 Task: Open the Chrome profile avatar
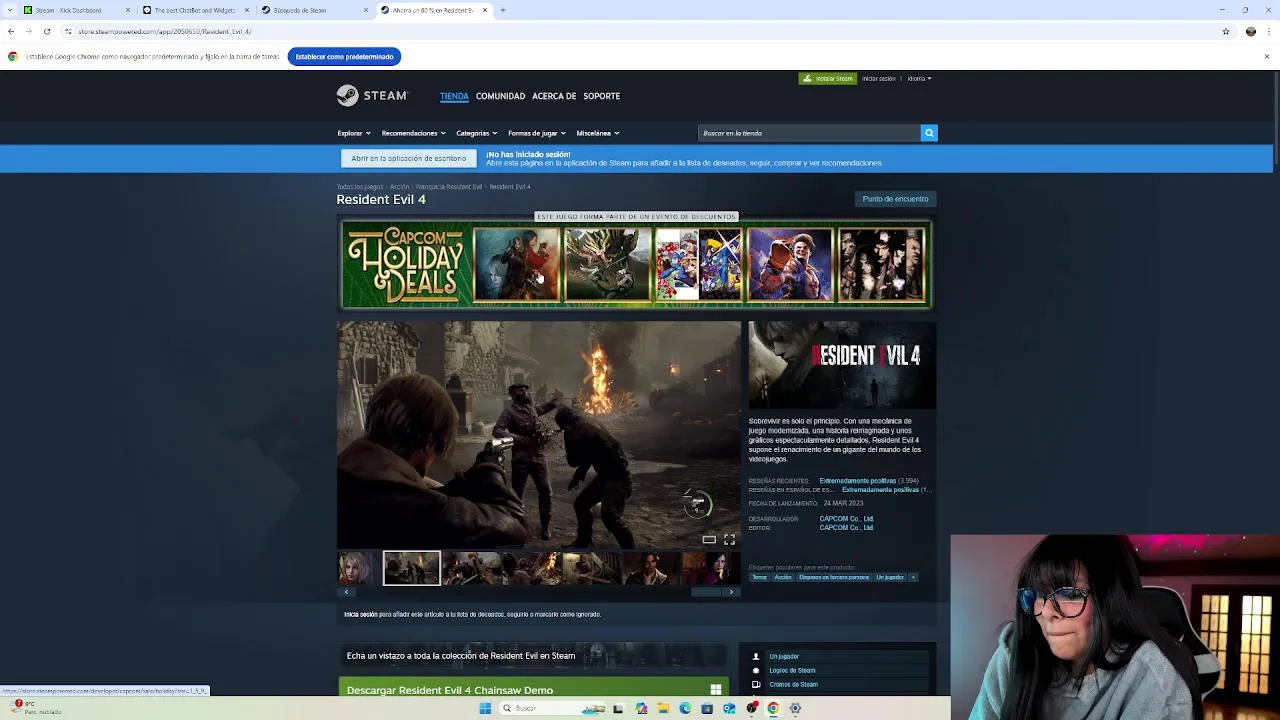click(x=1251, y=31)
